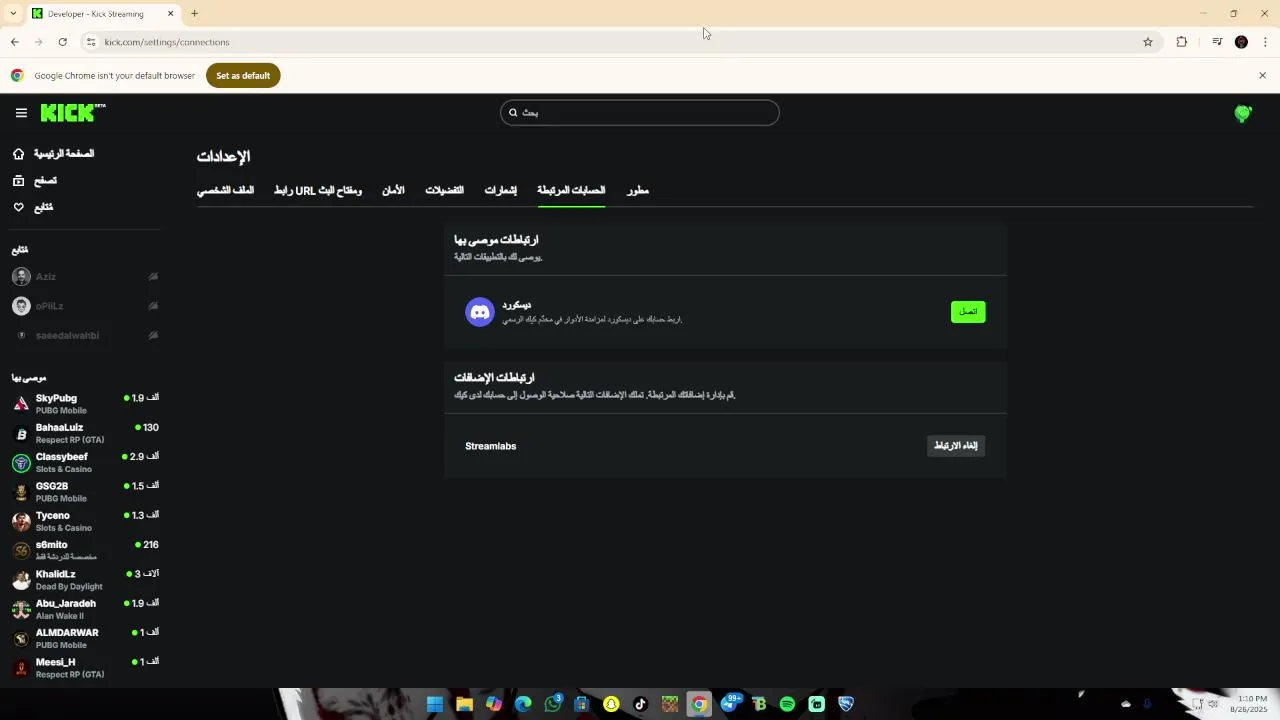Go to Home via house icon
The width and height of the screenshot is (1280, 720).
tap(18, 154)
